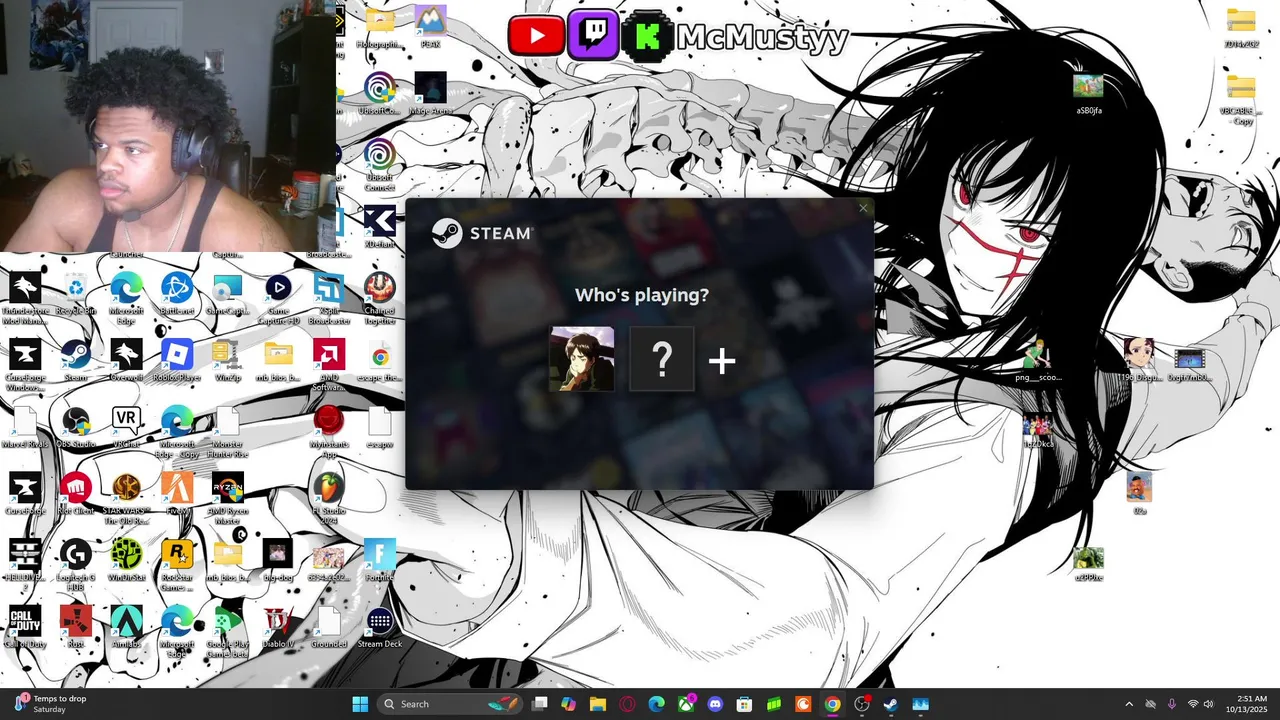Viewport: 1280px width, 720px height.
Task: Launch Aimlabs desktop shortcut
Action: (126, 628)
